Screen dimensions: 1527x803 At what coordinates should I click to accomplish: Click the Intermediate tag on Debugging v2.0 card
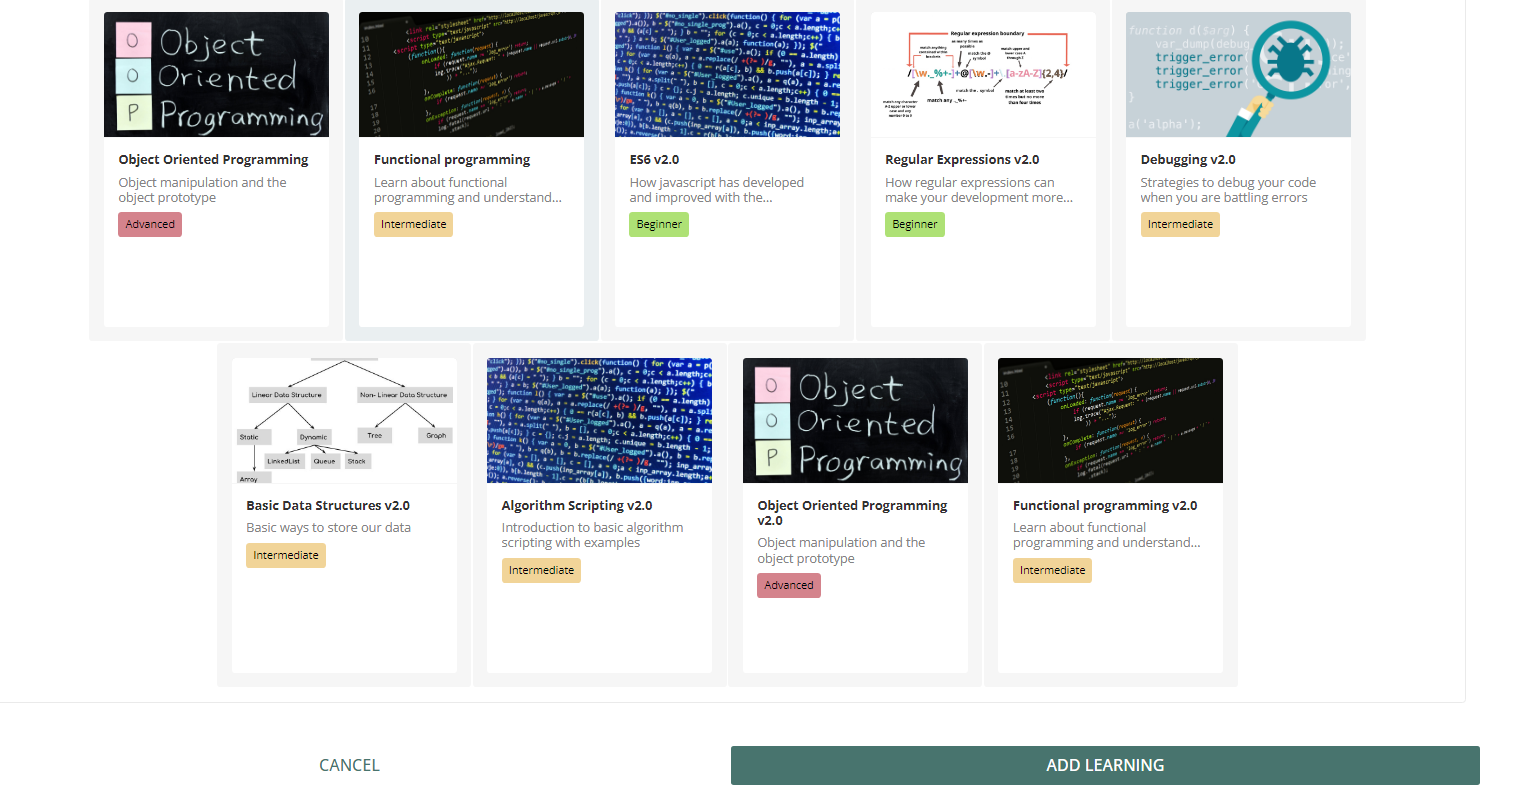pyautogui.click(x=1180, y=225)
